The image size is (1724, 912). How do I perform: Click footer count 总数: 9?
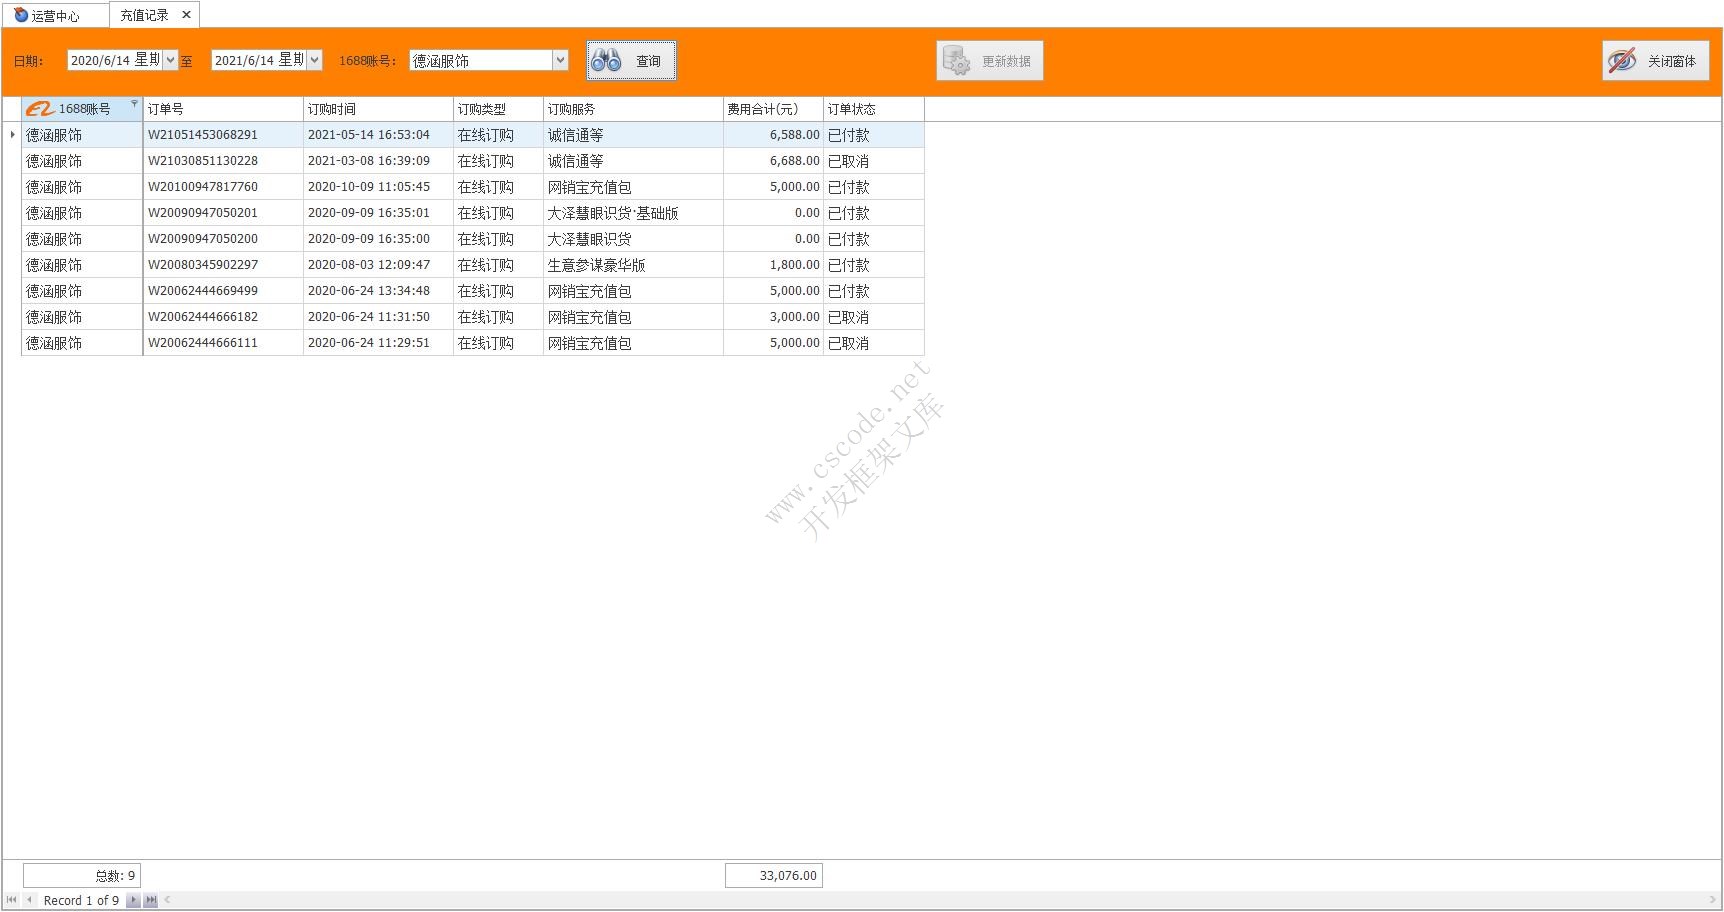[82, 876]
